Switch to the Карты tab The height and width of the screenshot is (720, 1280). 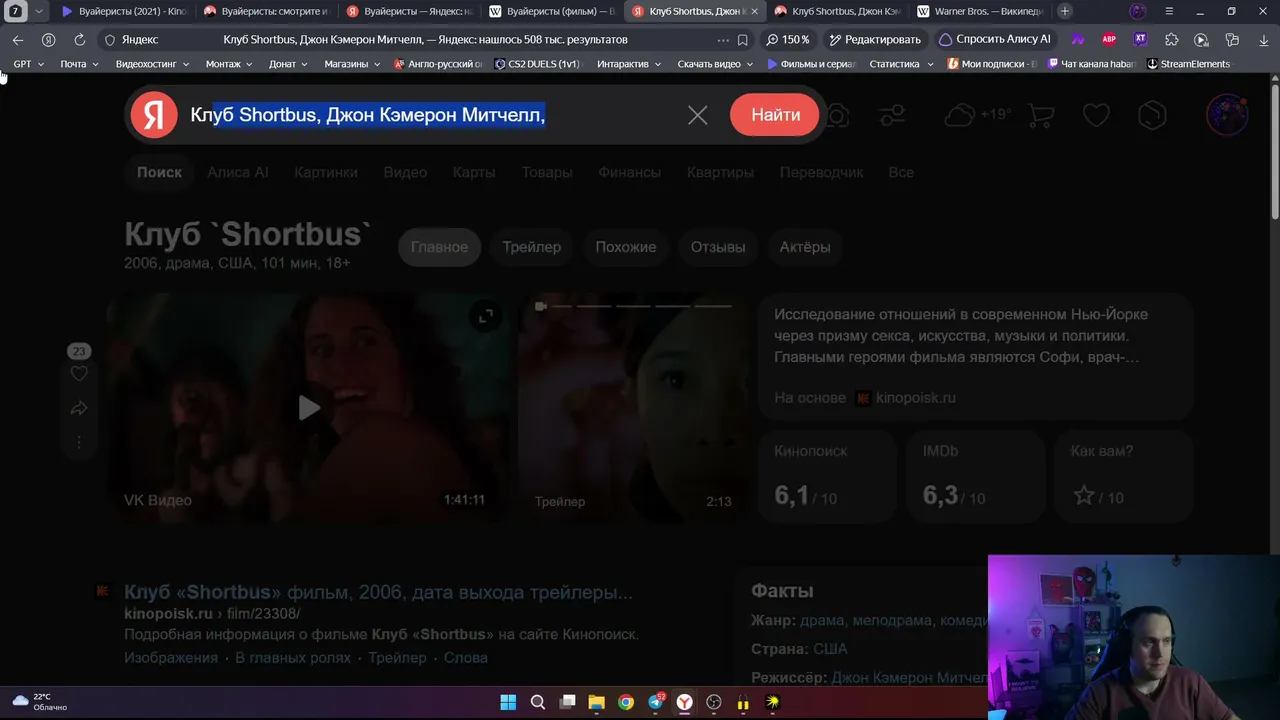[474, 172]
